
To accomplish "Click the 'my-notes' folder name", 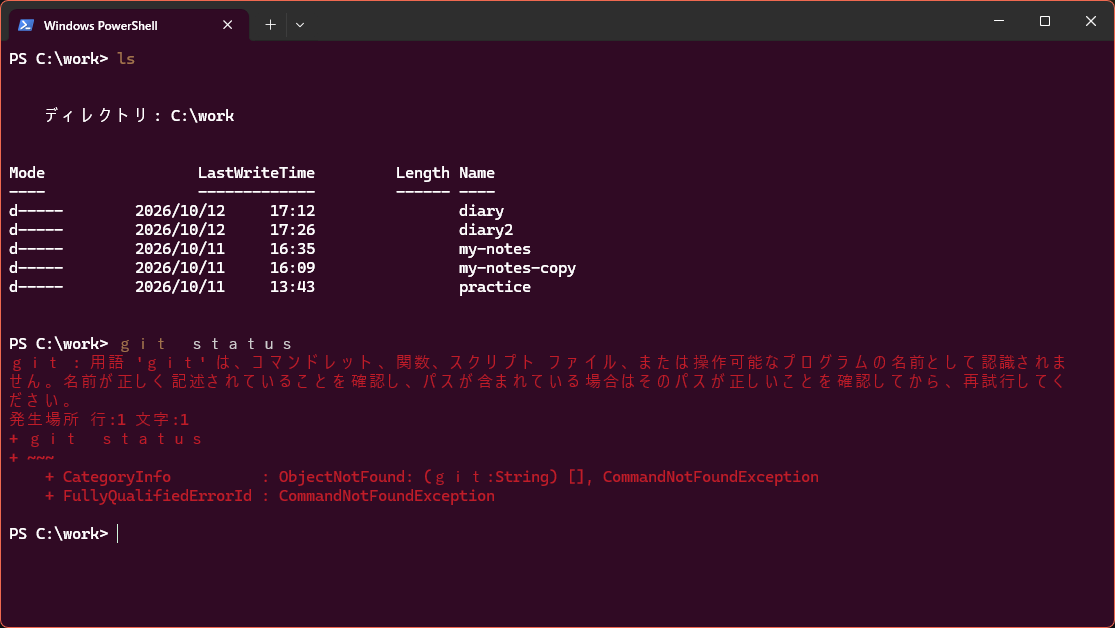I will (x=495, y=249).
